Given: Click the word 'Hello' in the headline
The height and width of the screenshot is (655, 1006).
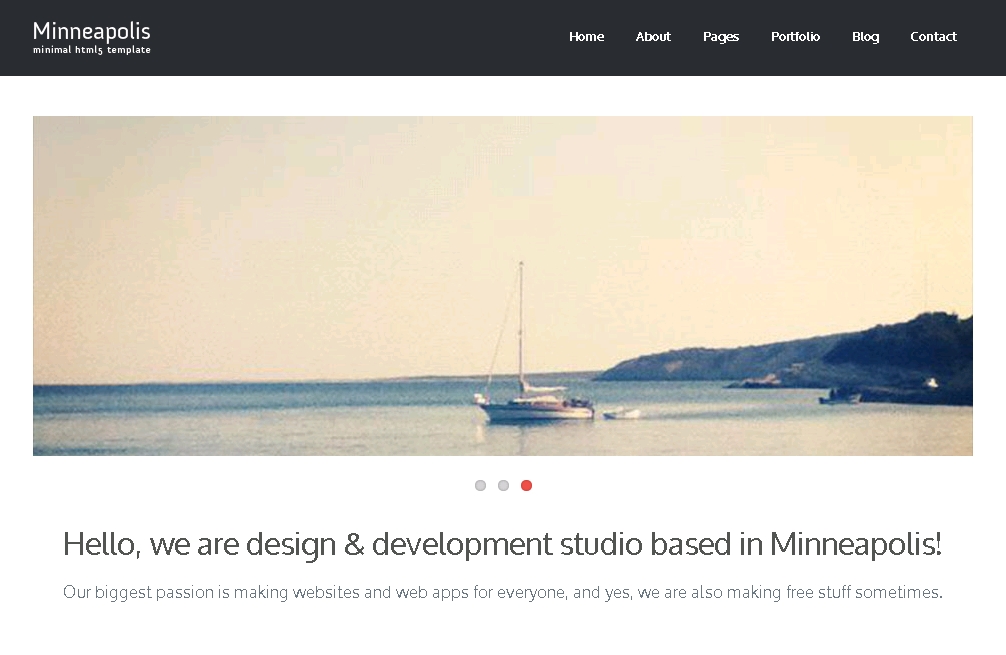Looking at the screenshot, I should coord(101,546).
